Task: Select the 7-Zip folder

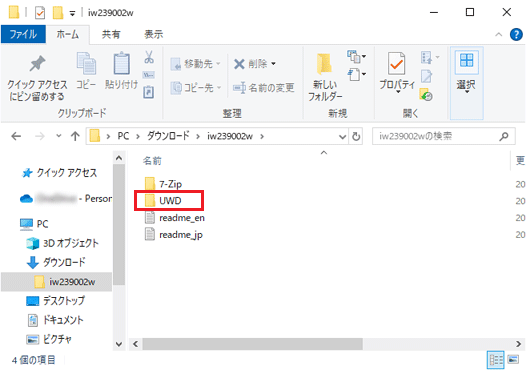Action: [163, 184]
